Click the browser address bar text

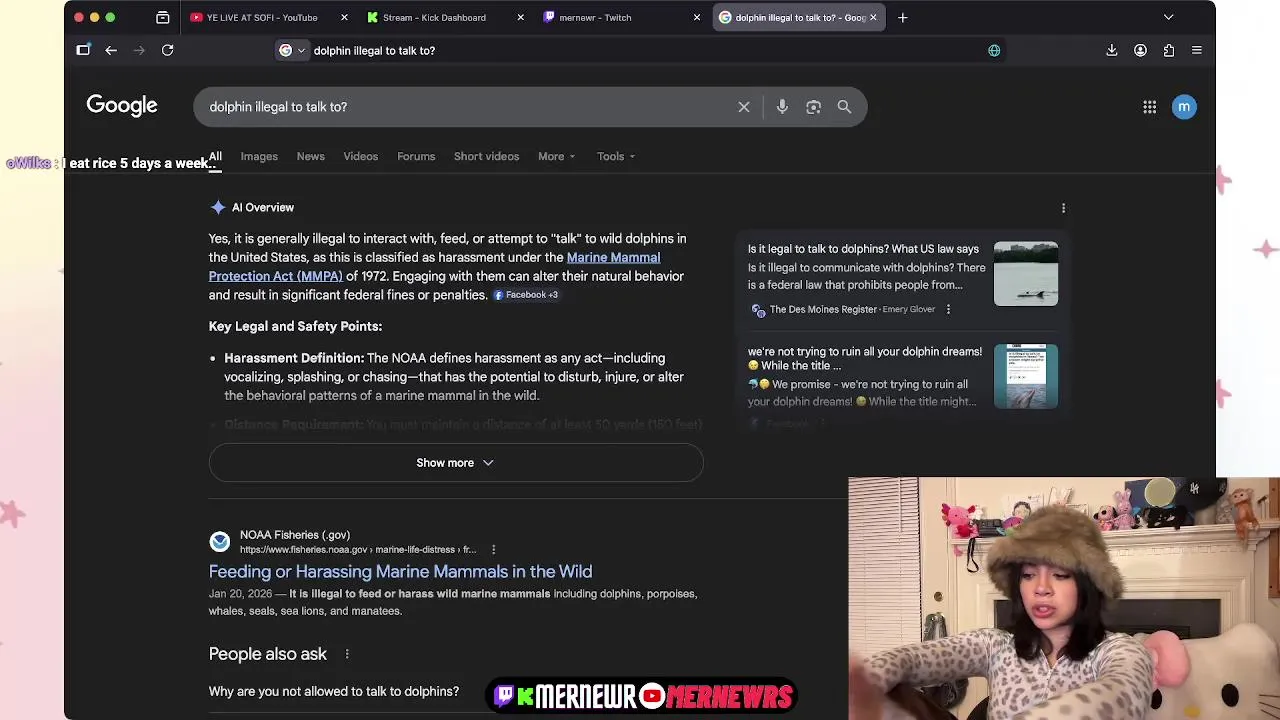click(x=374, y=50)
